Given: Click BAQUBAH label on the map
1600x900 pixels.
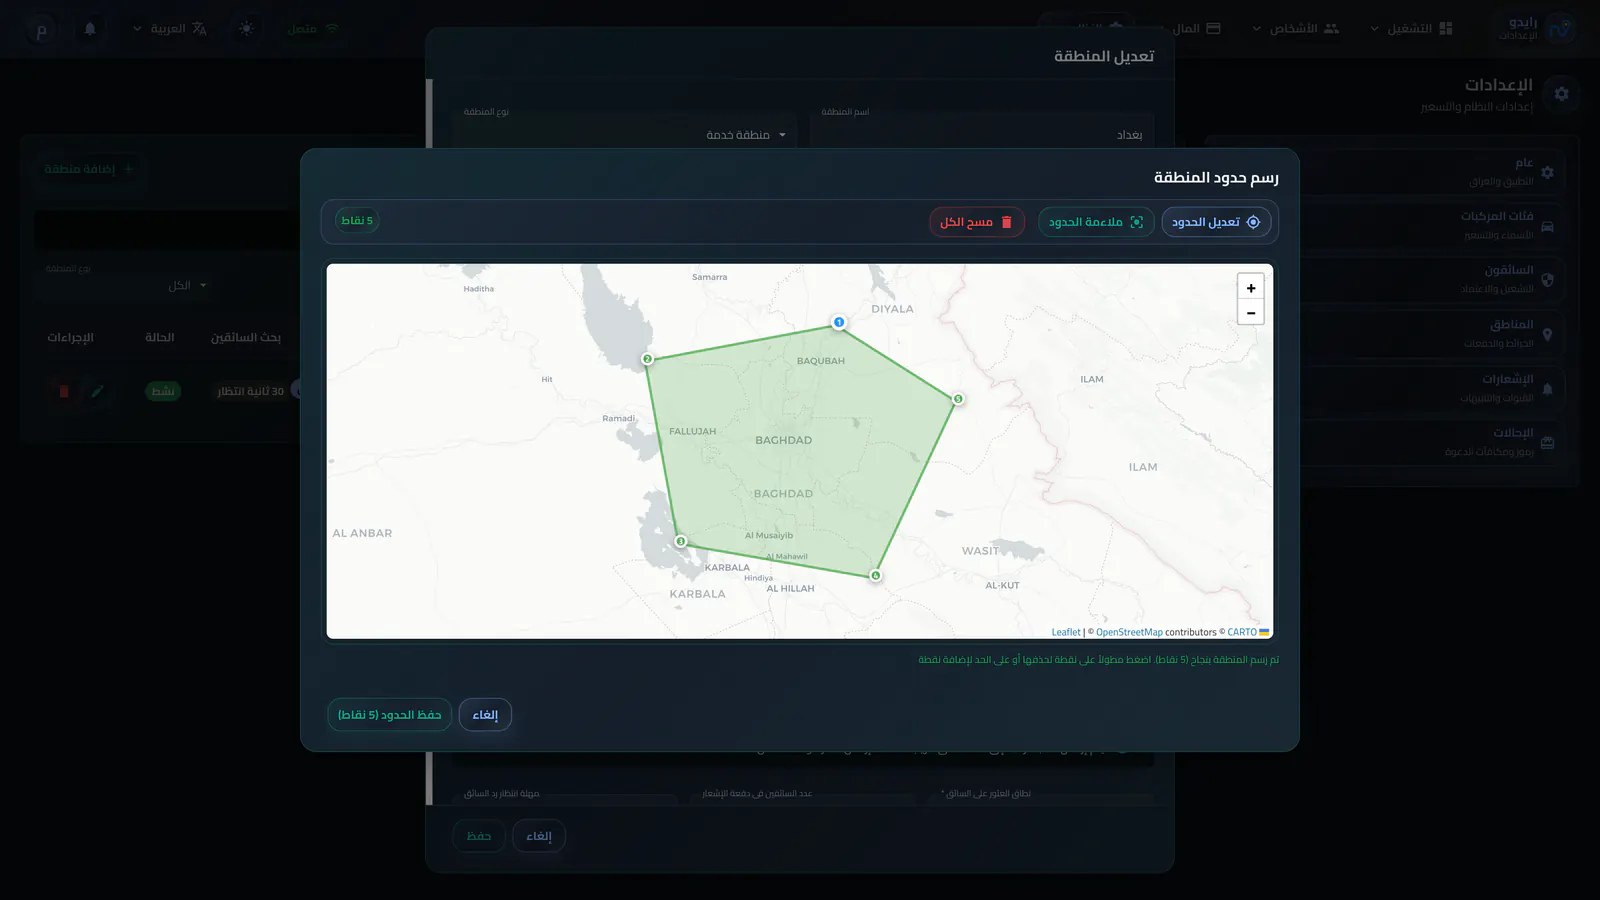Looking at the screenshot, I should [x=820, y=361].
